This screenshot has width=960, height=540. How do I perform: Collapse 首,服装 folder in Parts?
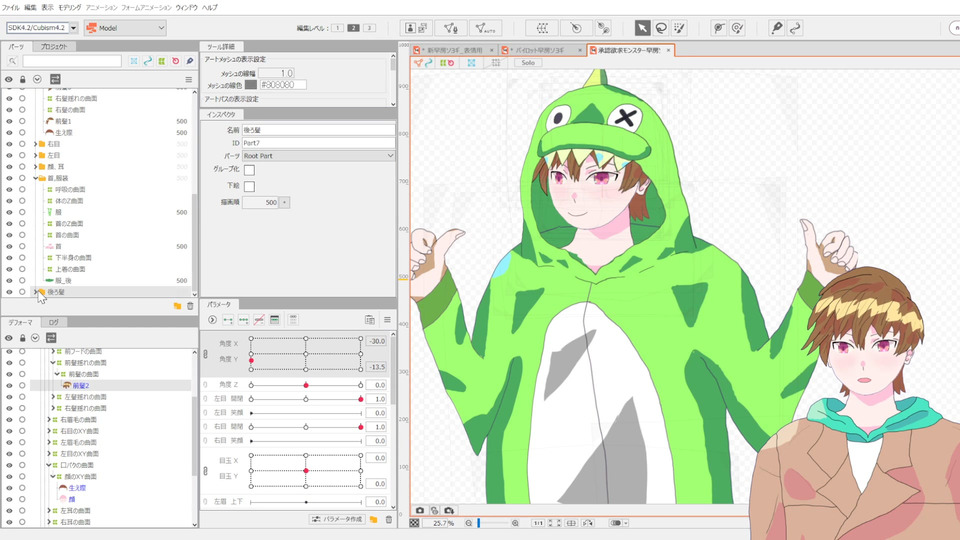pyautogui.click(x=35, y=178)
